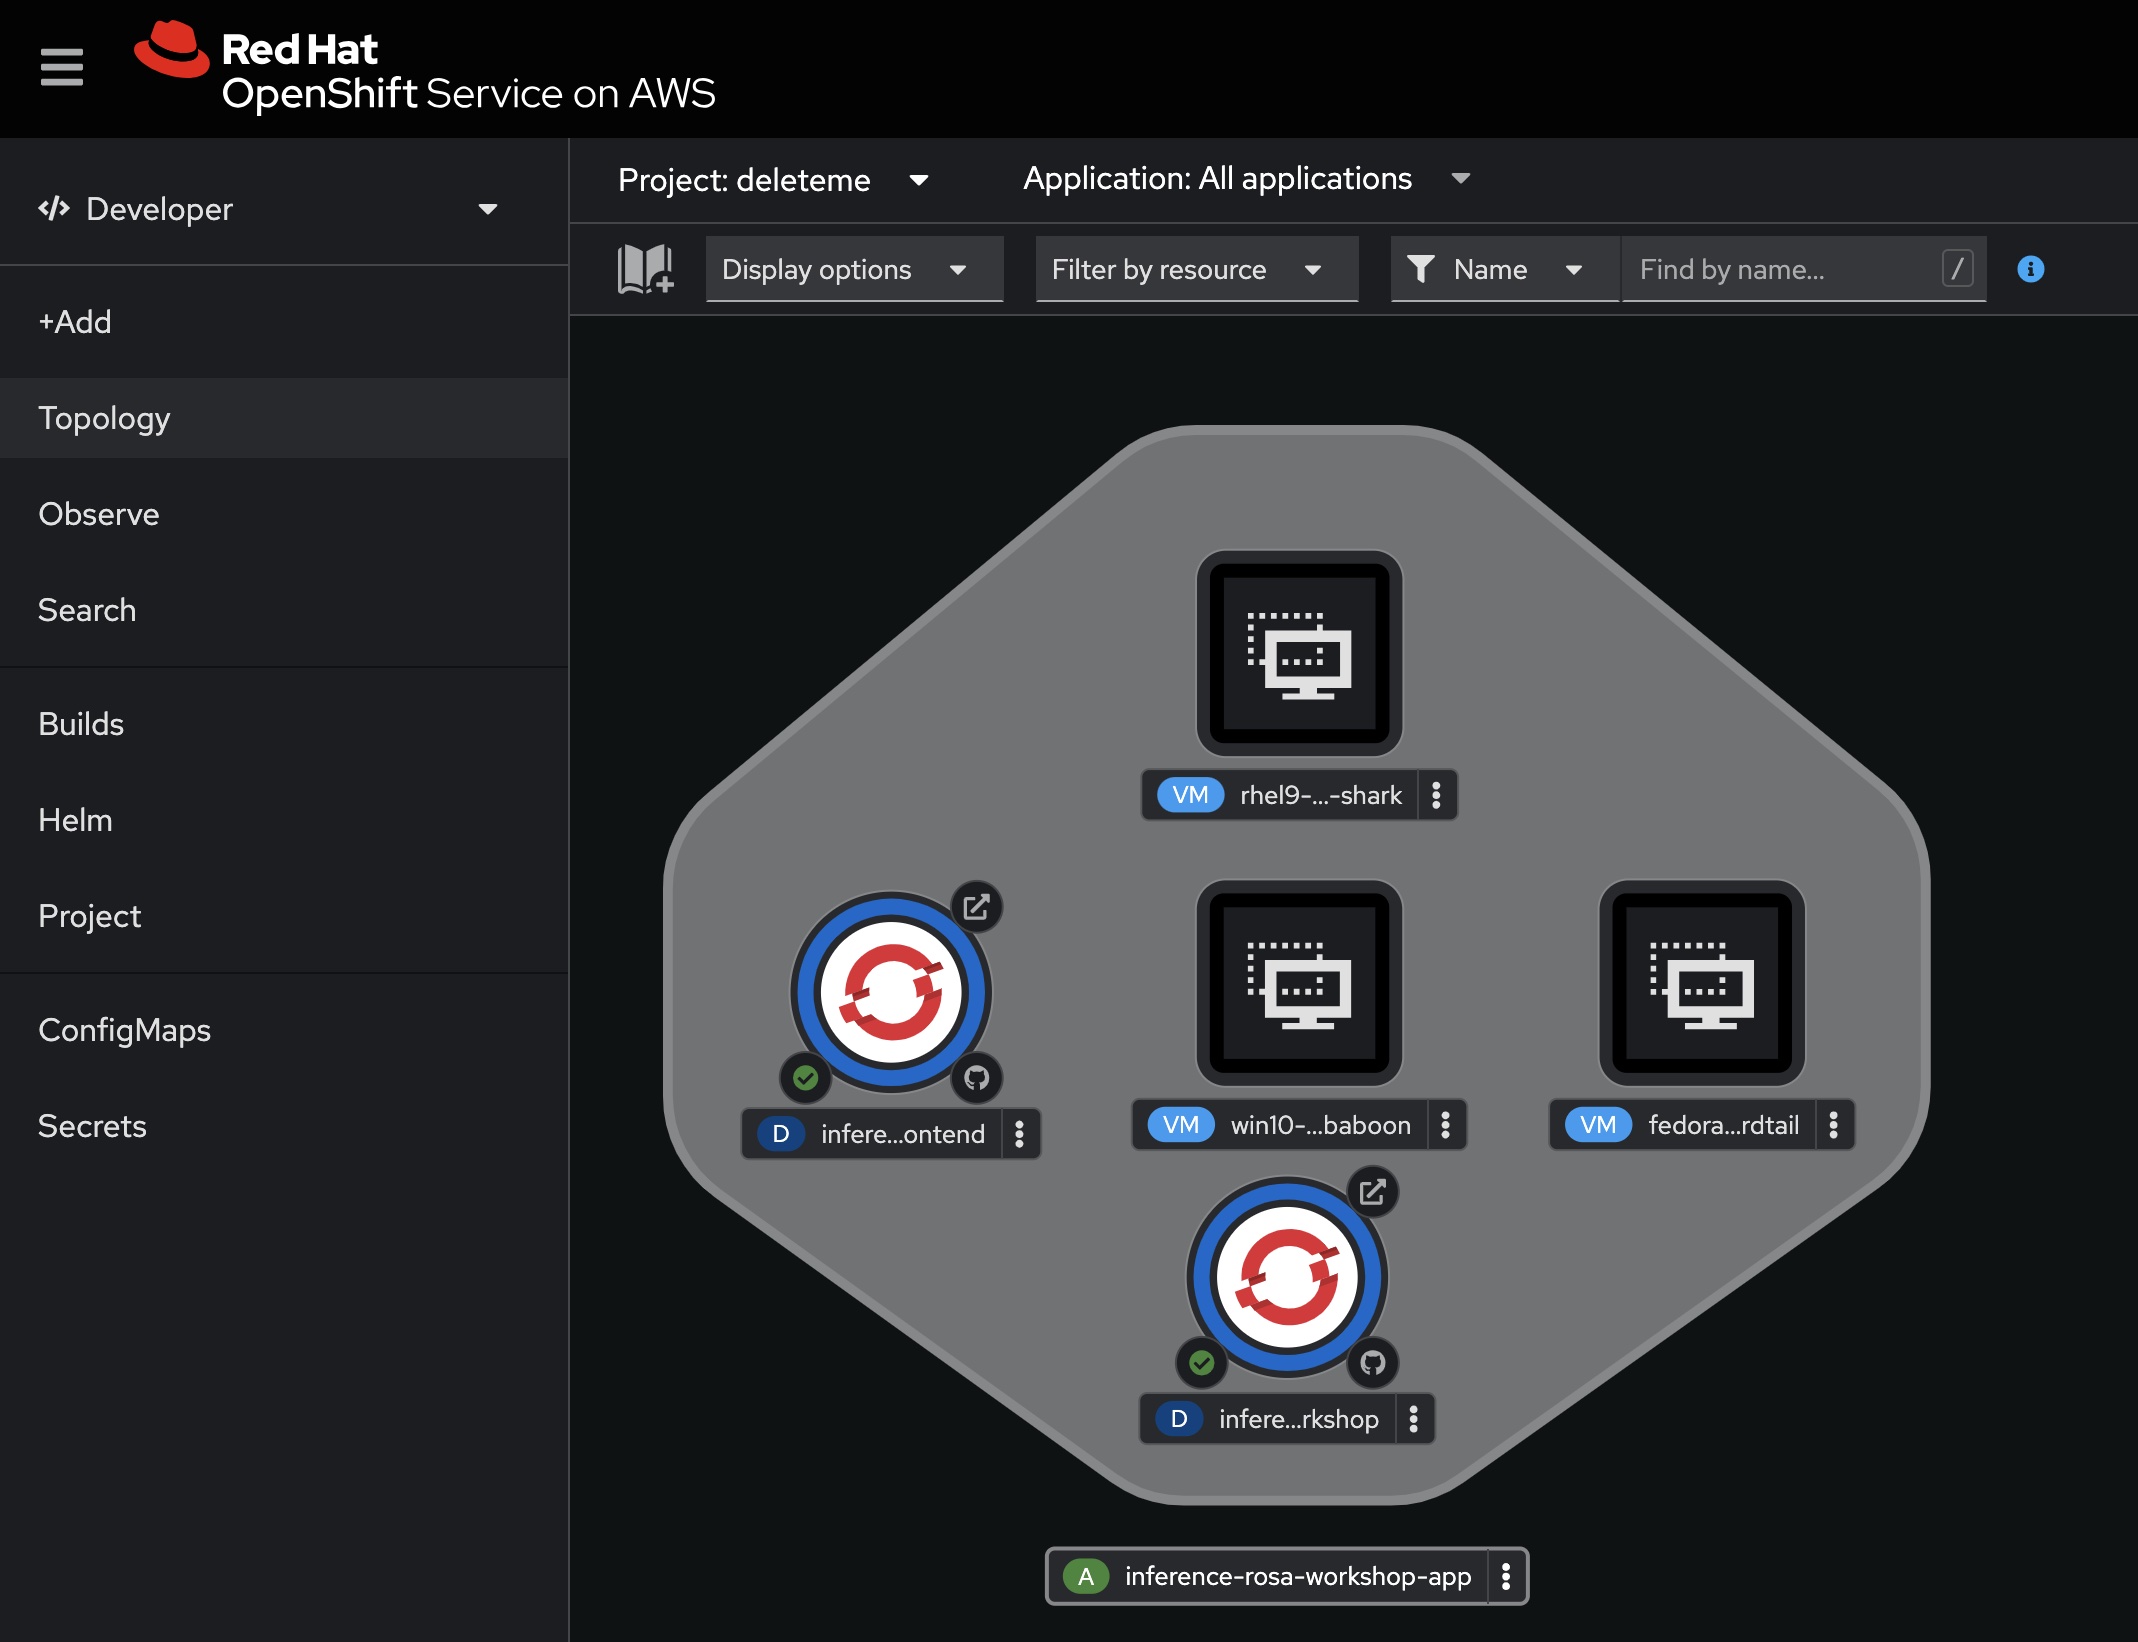This screenshot has width=2138, height=1642.
Task: Expand the Developer perspective switcher
Action: click(x=268, y=209)
